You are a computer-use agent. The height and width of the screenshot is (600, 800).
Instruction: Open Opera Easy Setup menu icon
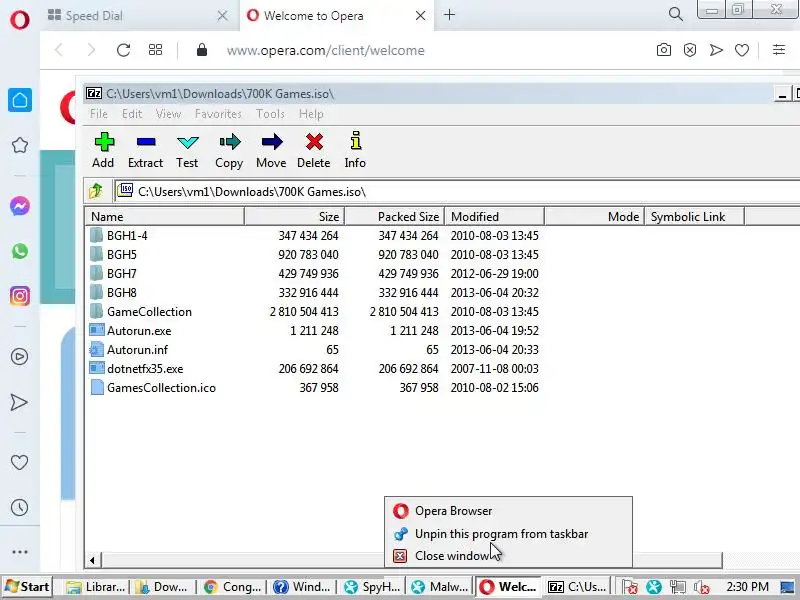[779, 49]
